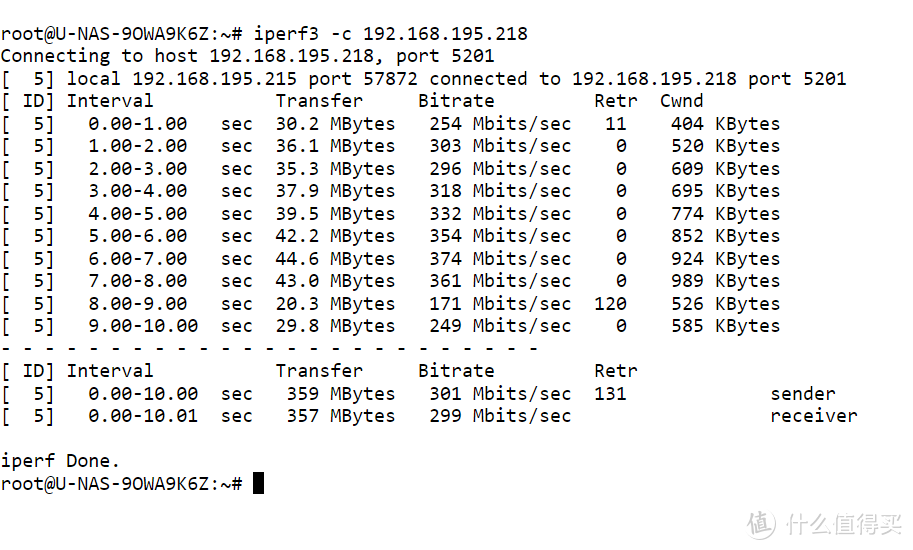The image size is (913, 550).
Task: Click the 8.00-9.00 interval entry
Action: pos(137,303)
